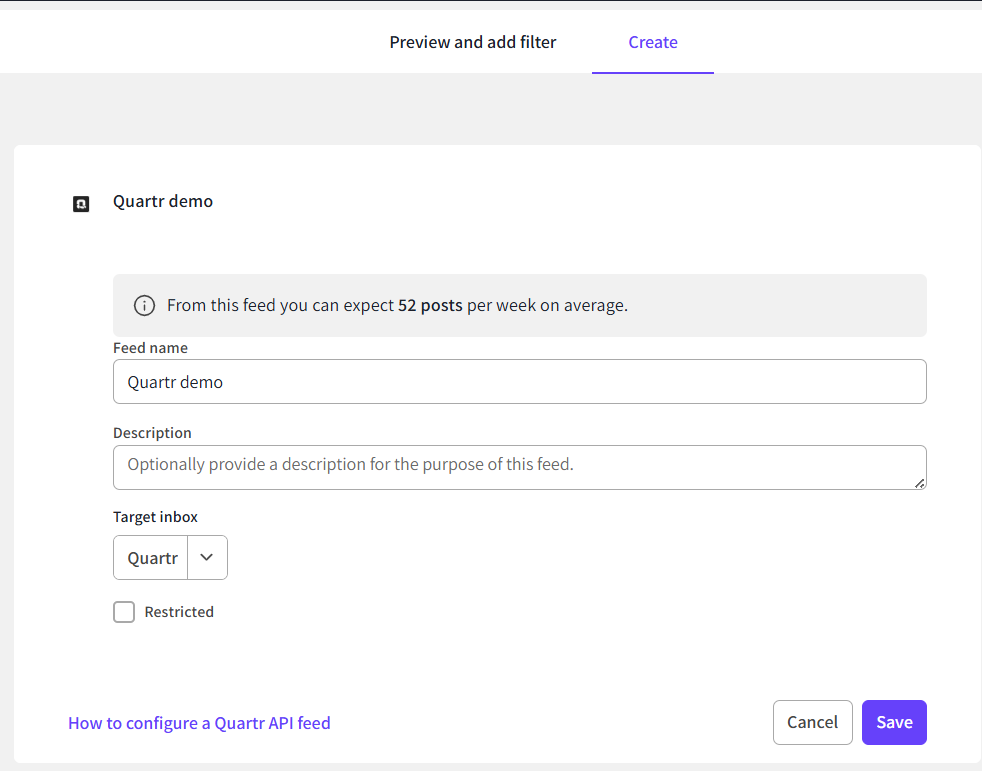The width and height of the screenshot is (982, 771).
Task: Click the Restricted checkbox label text
Action: click(179, 612)
